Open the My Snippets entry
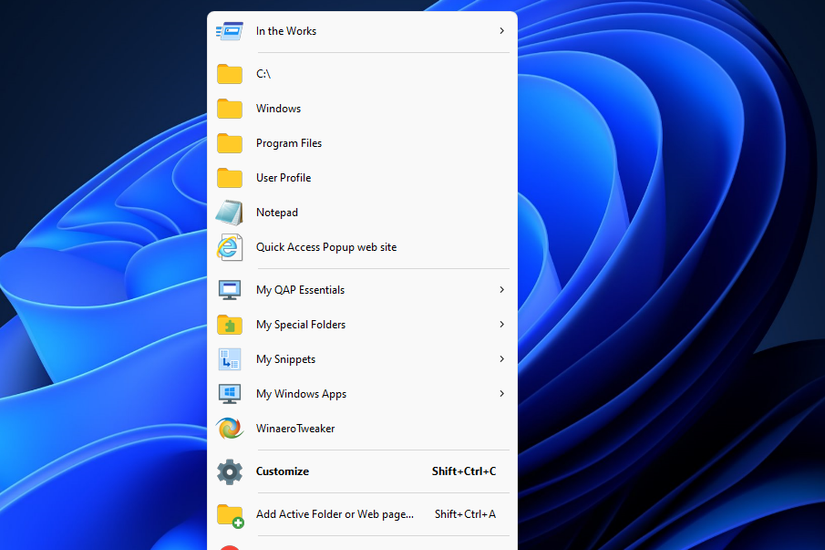The height and width of the screenshot is (550, 825). [362, 359]
